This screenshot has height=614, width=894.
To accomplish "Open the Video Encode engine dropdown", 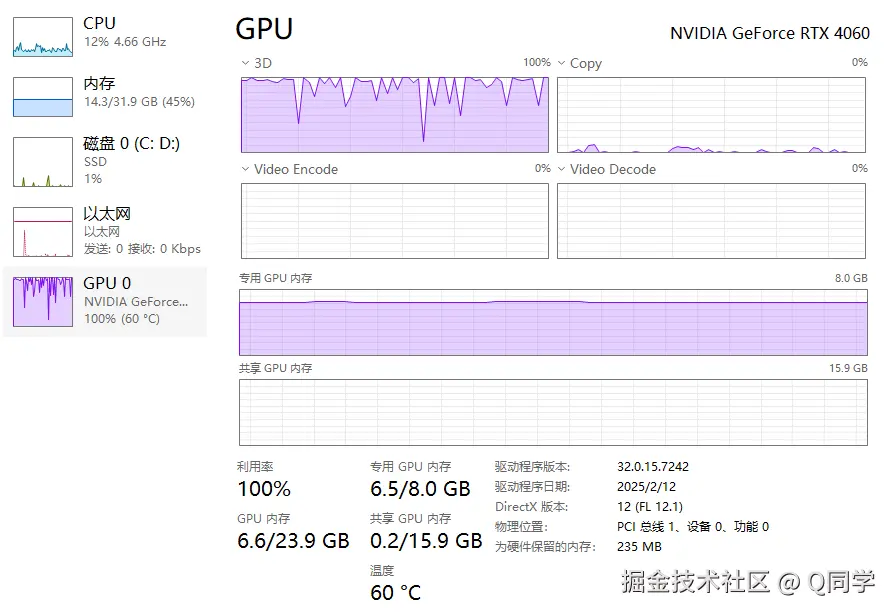I will pyautogui.click(x=246, y=169).
